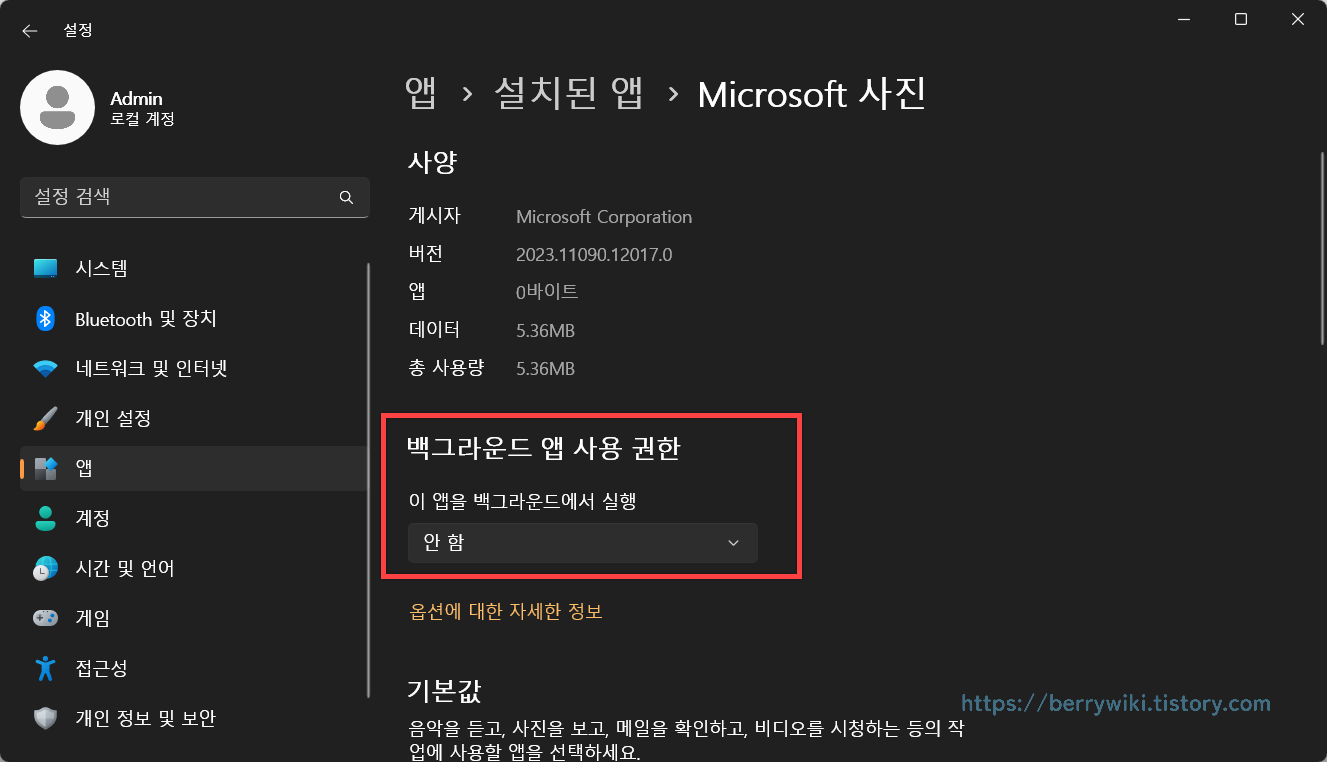Open the background app permission dropdown
Image resolution: width=1327 pixels, height=762 pixels.
coord(583,542)
